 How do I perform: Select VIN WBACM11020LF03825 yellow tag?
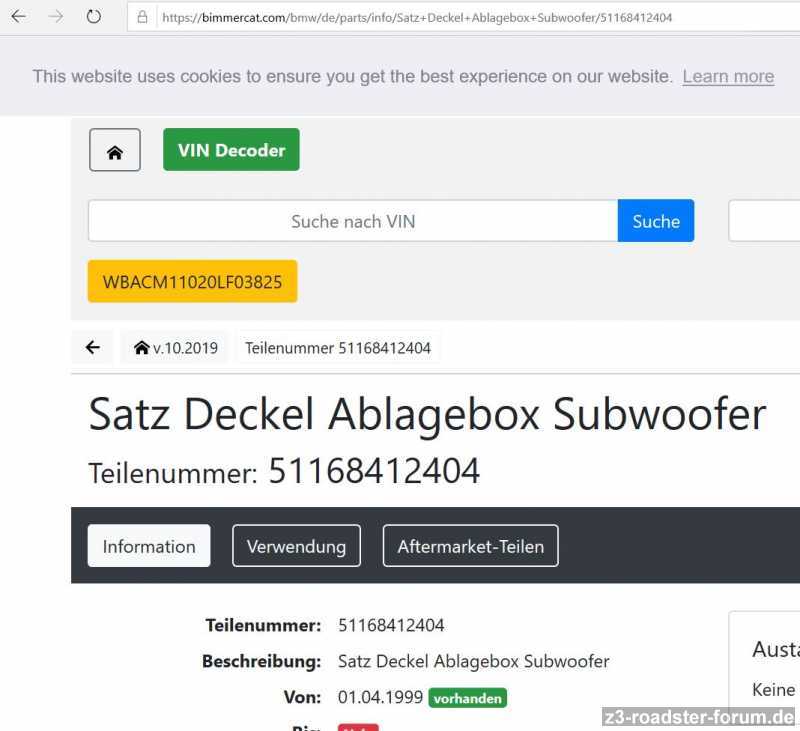tap(192, 282)
